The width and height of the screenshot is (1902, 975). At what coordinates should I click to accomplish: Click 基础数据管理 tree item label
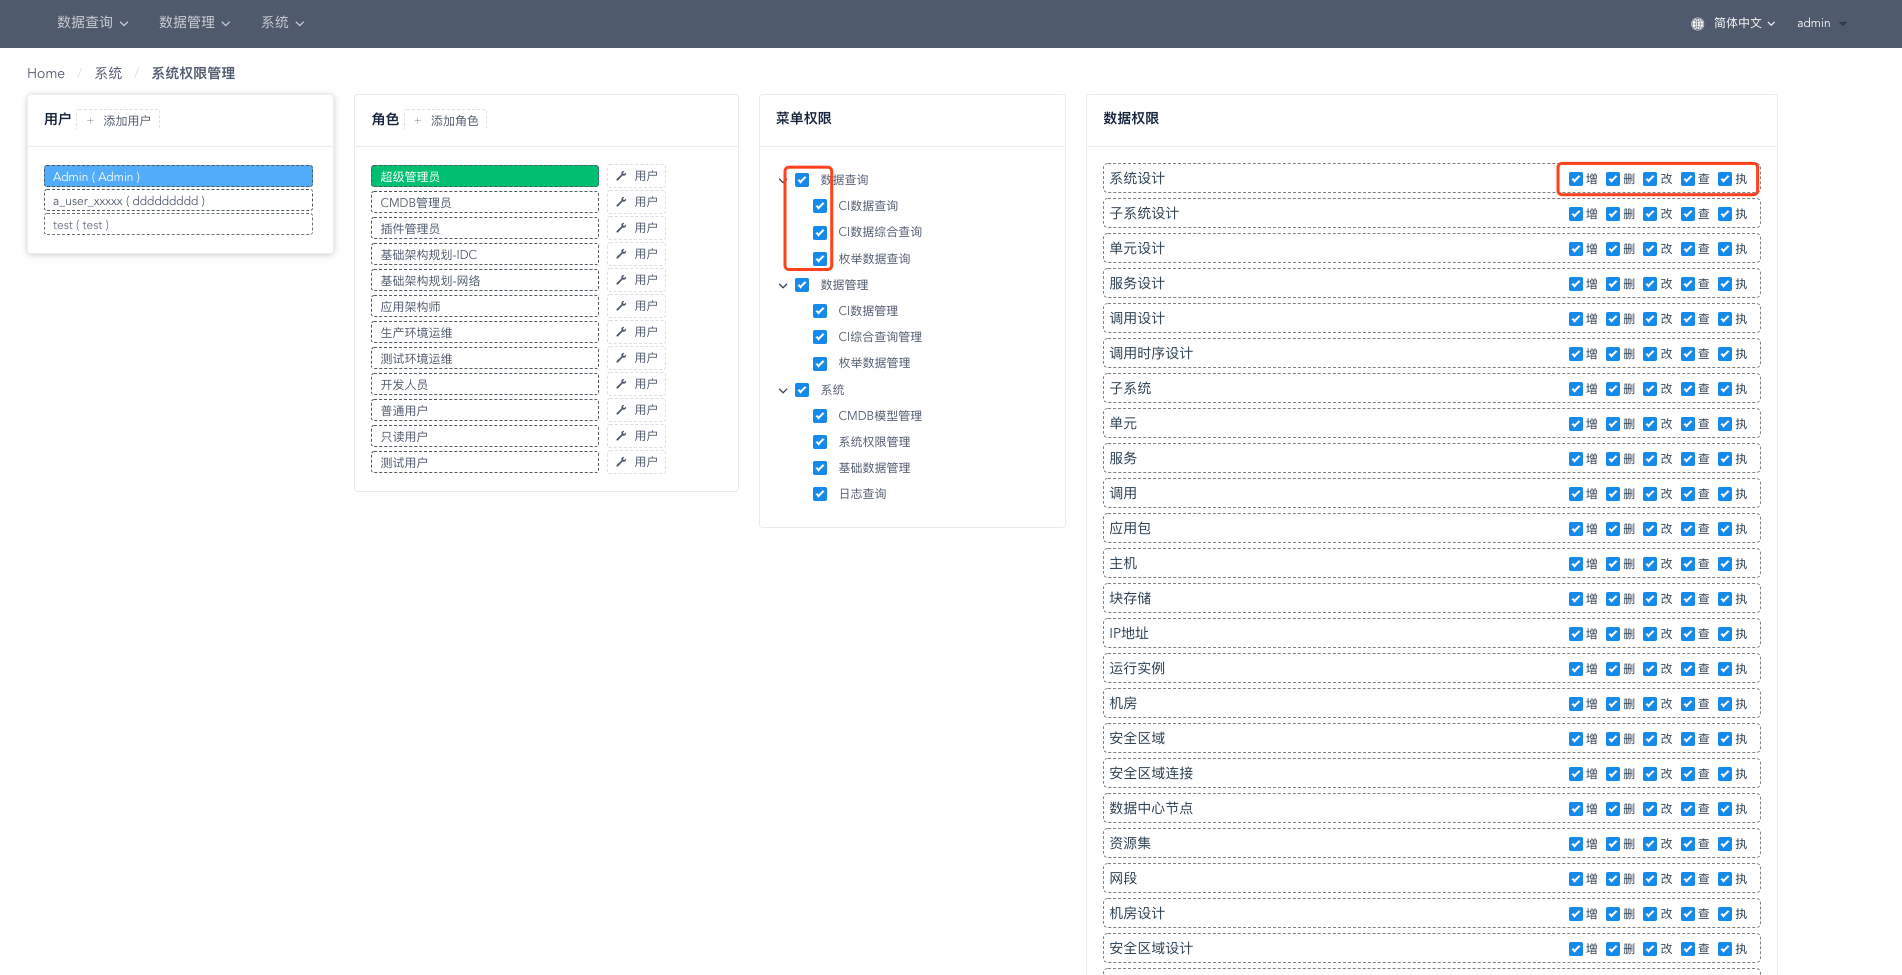874,468
